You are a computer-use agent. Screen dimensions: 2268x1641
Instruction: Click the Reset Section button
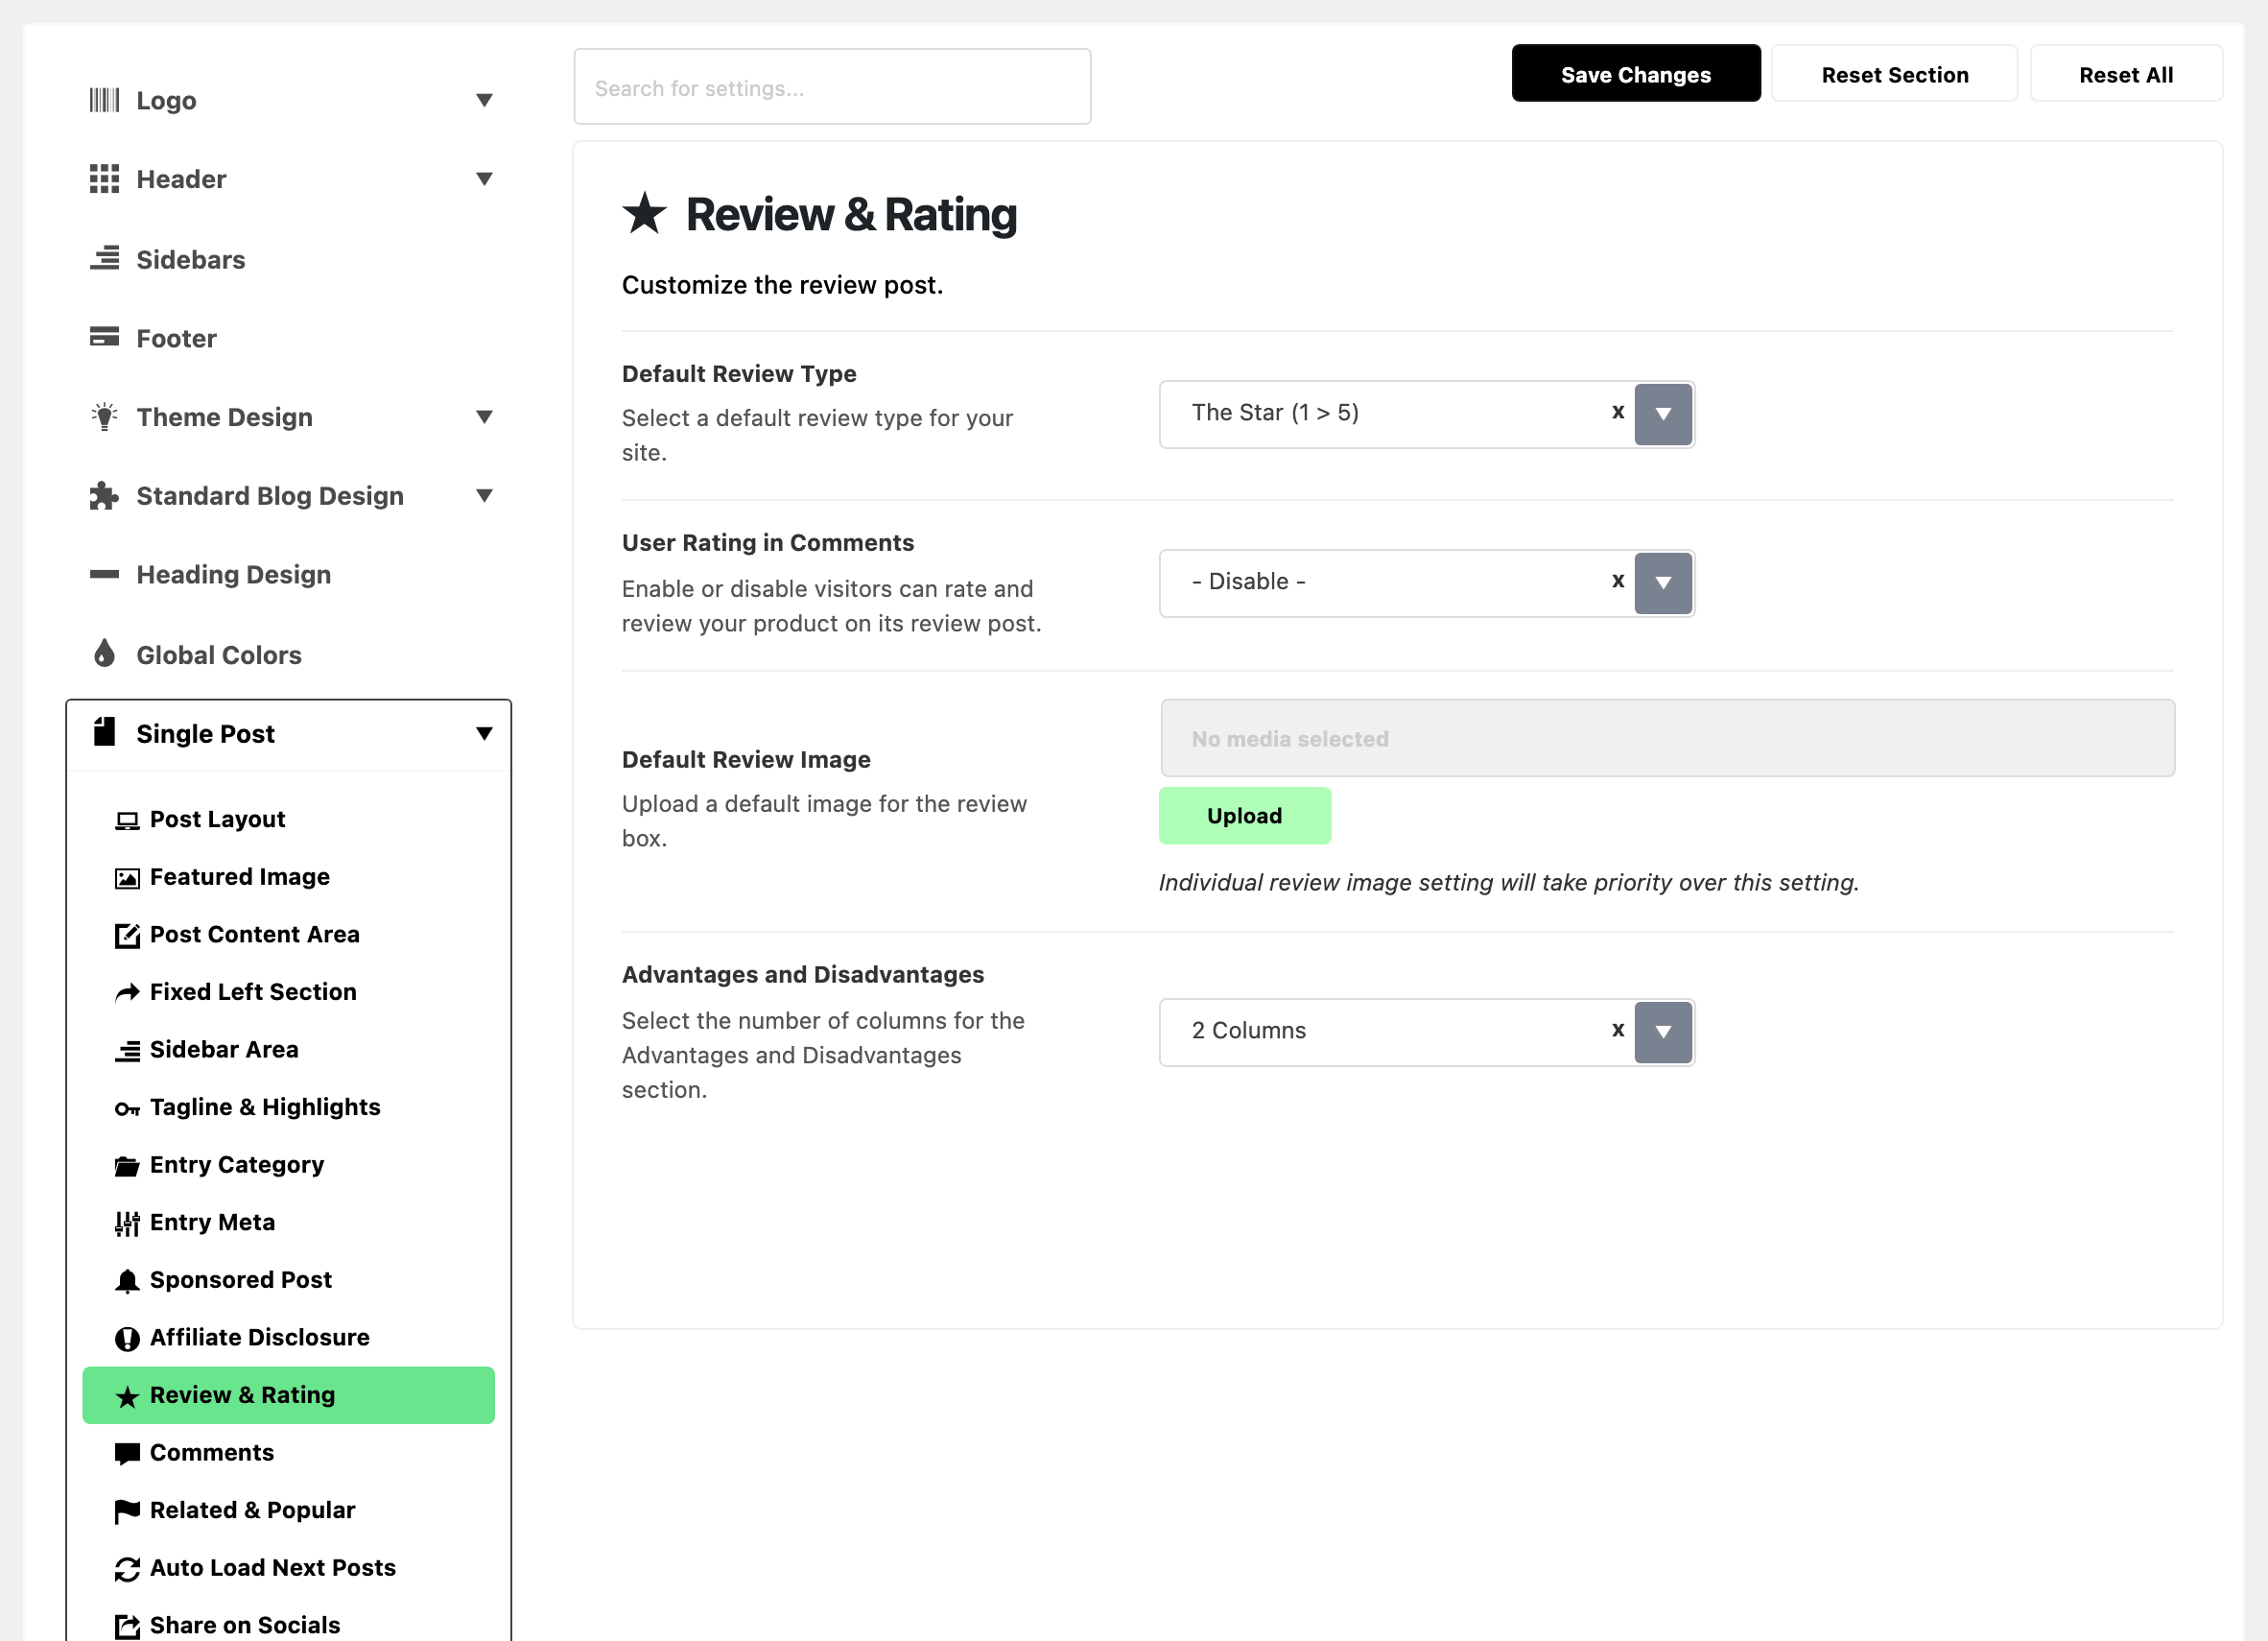pos(1895,74)
